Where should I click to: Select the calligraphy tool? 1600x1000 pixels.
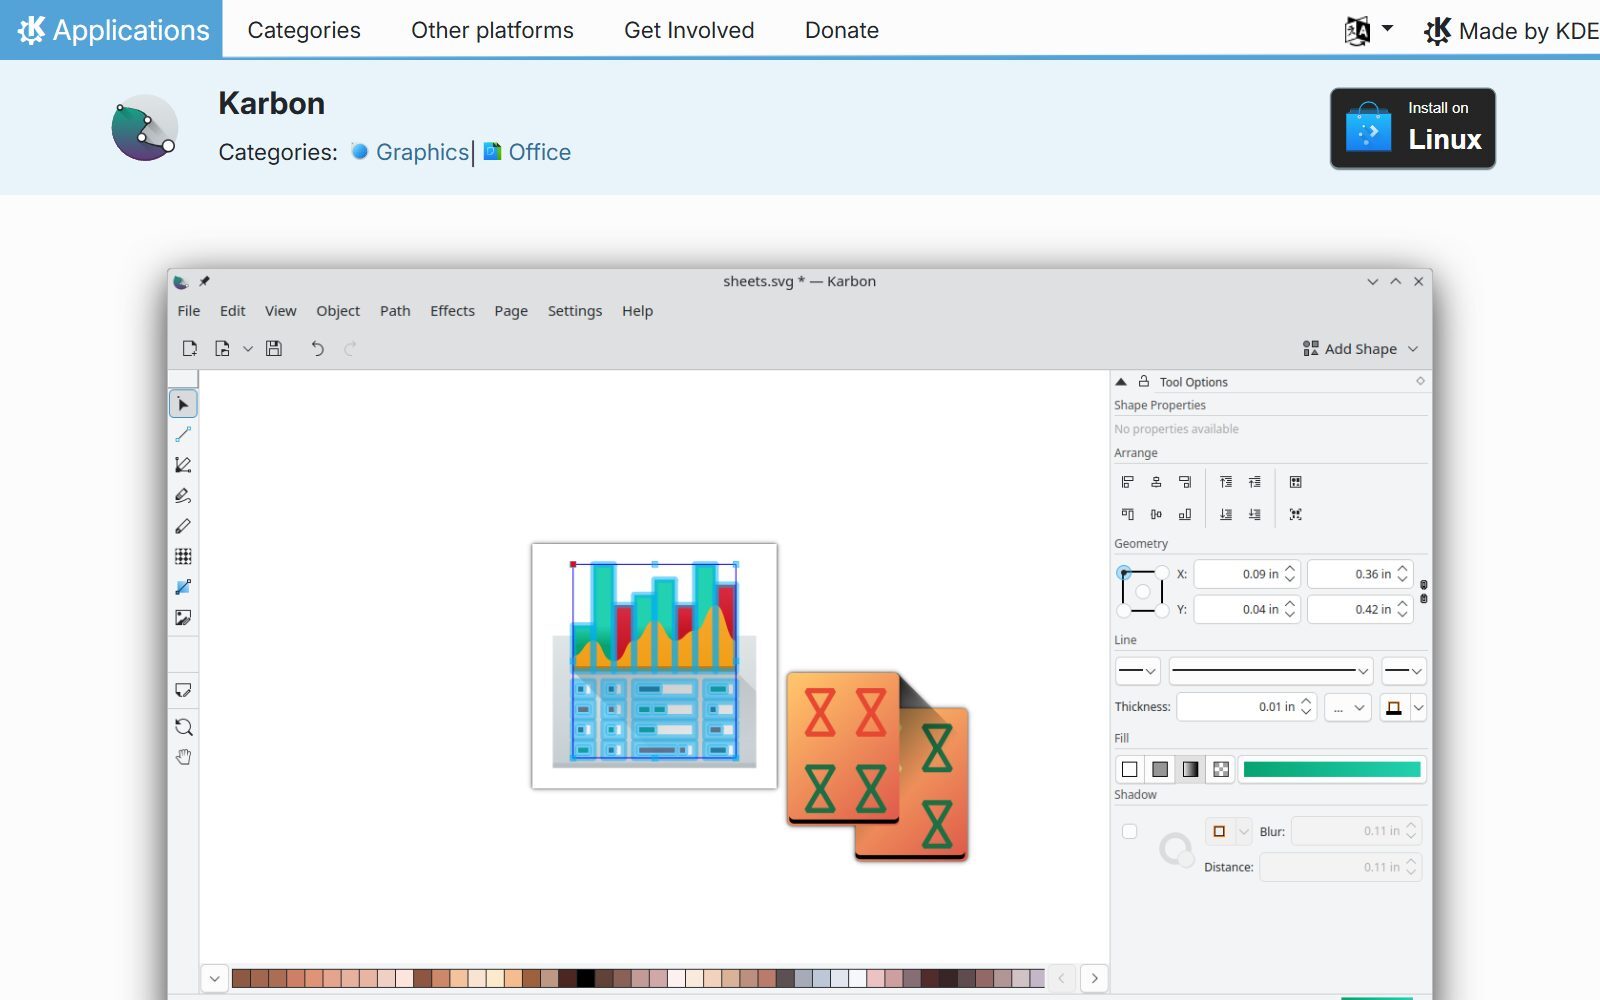point(183,496)
